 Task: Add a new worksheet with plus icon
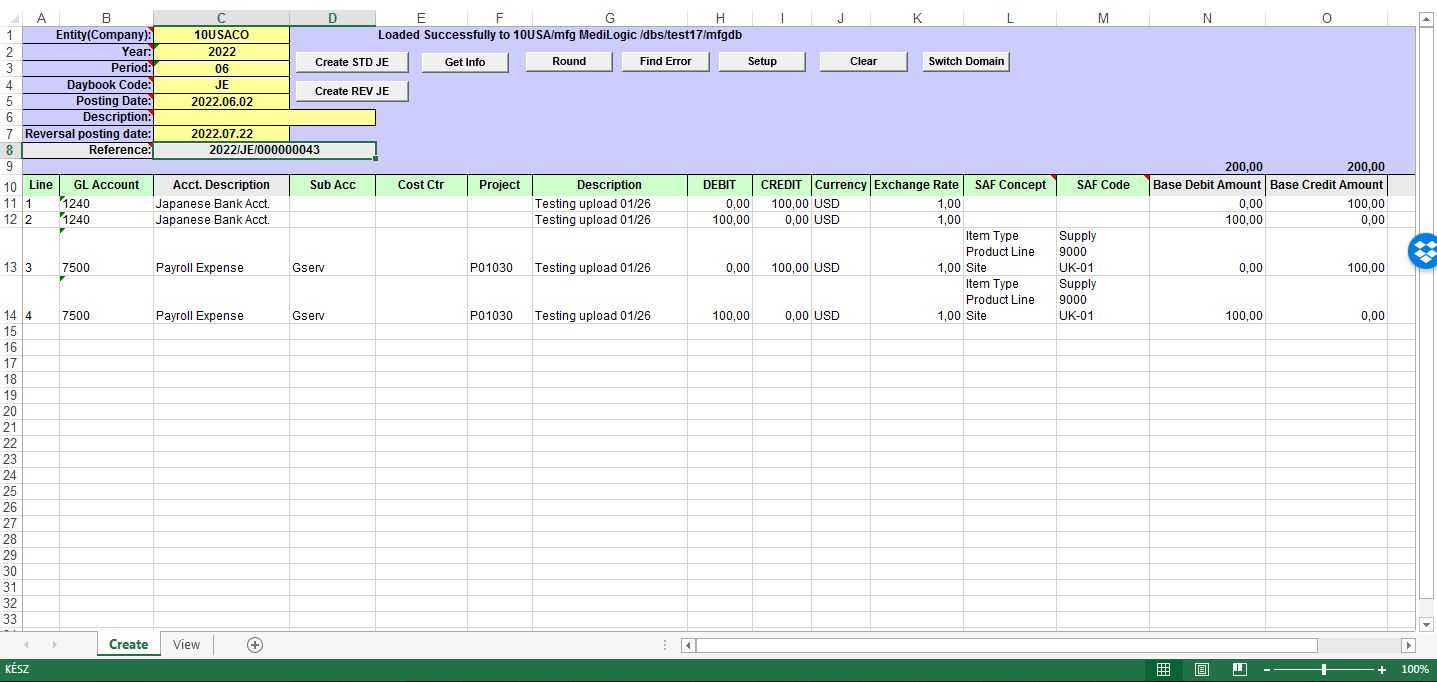pos(253,645)
